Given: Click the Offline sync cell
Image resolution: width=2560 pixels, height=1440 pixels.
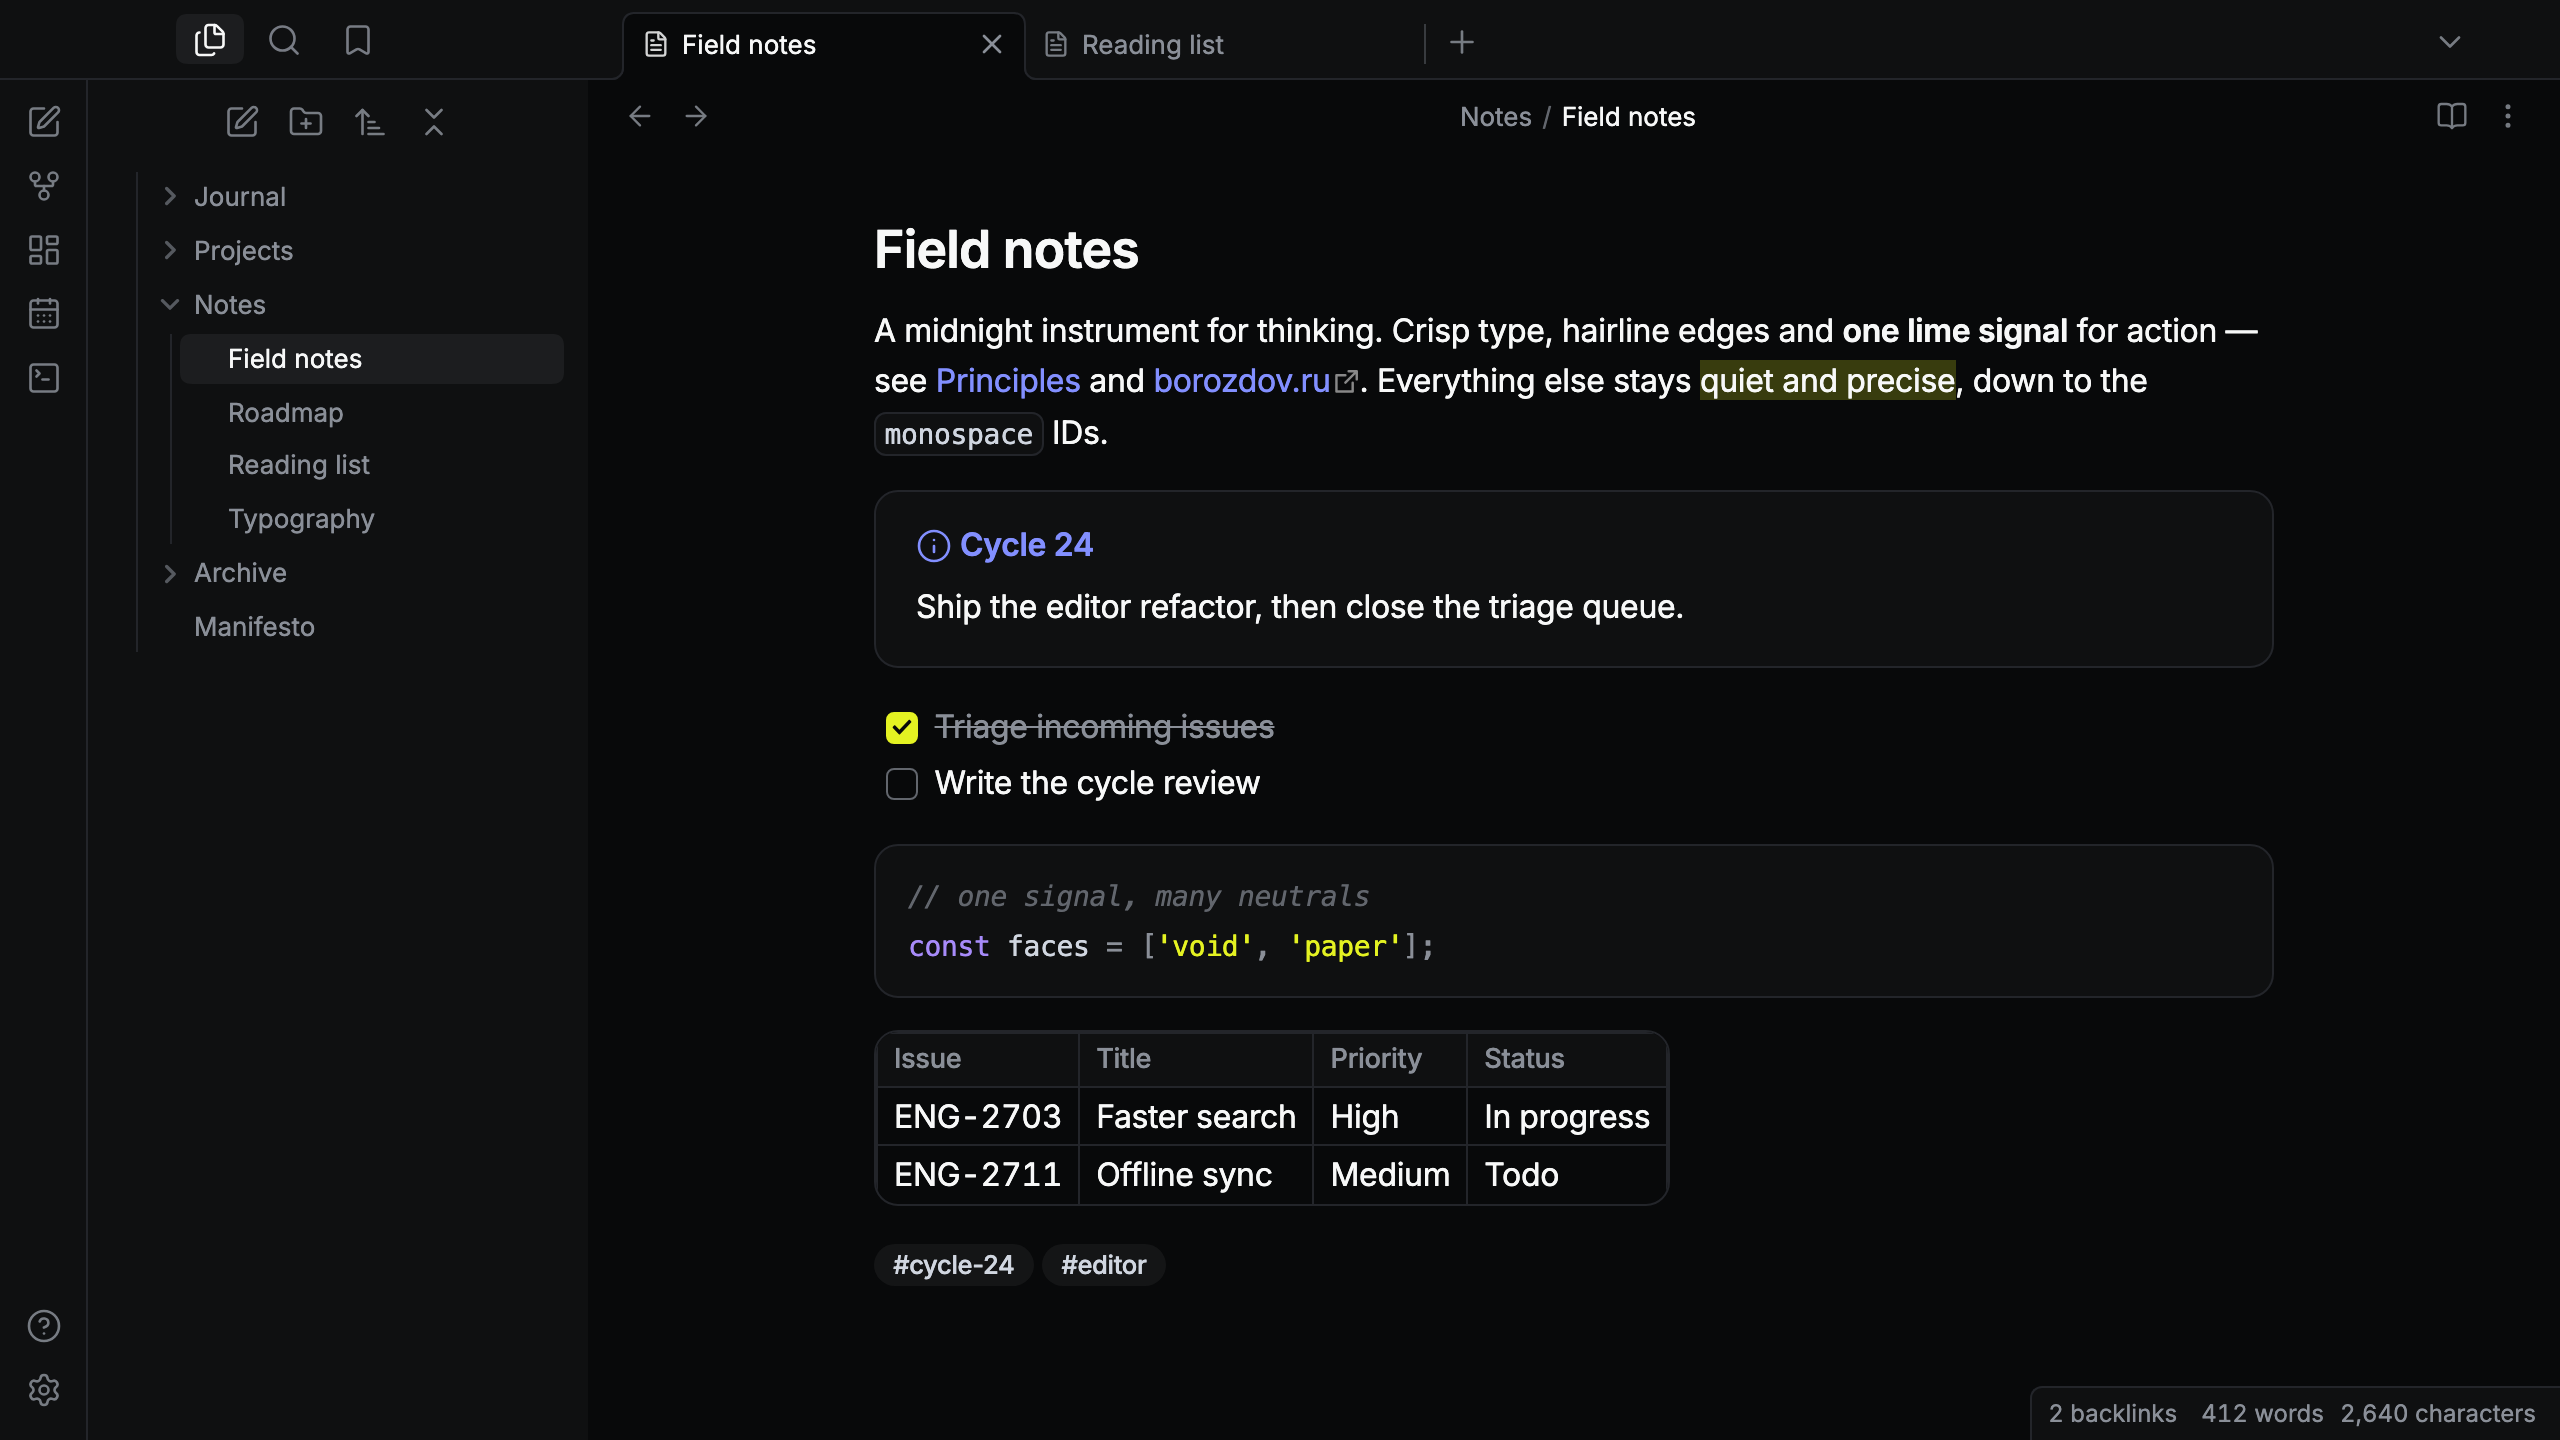Looking at the screenshot, I should tap(1196, 1174).
